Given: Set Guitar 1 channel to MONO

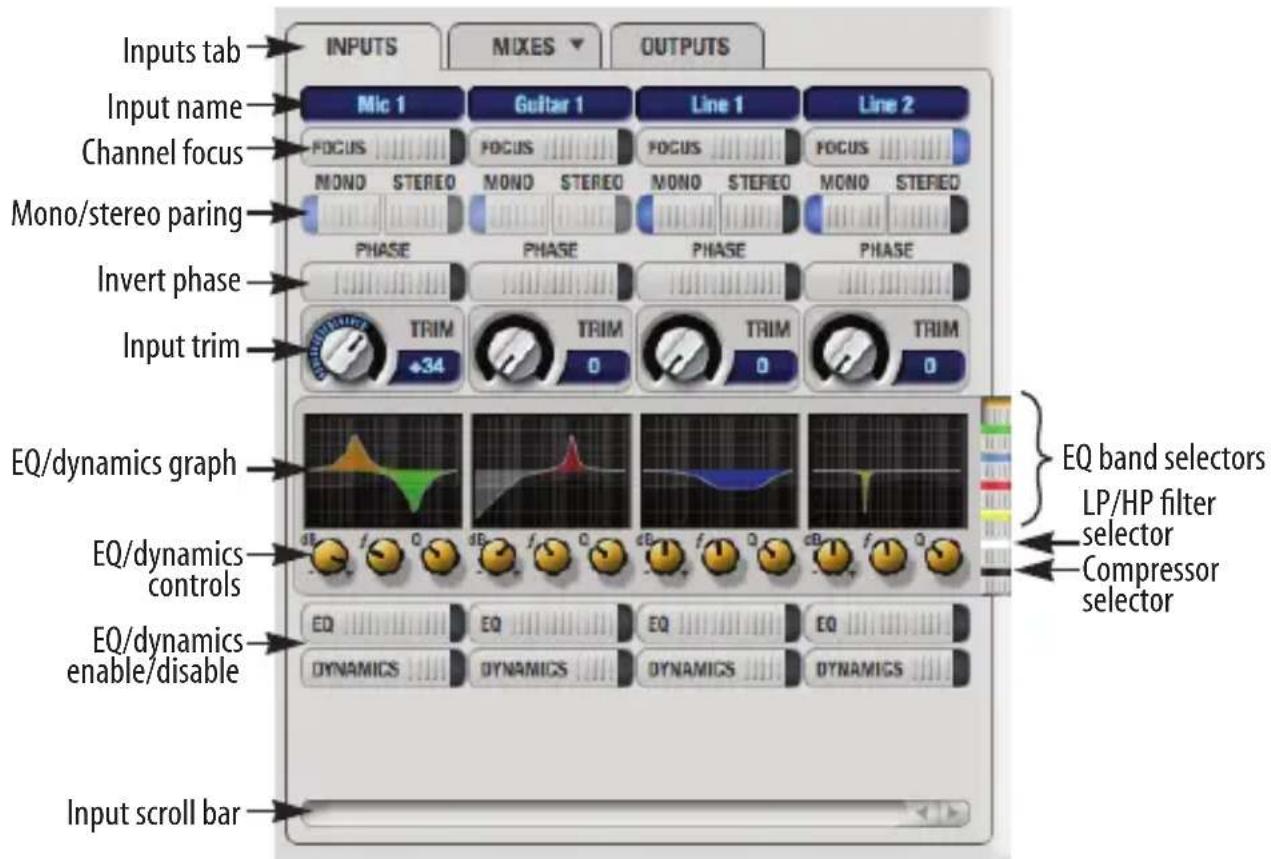Looking at the screenshot, I should click(510, 214).
